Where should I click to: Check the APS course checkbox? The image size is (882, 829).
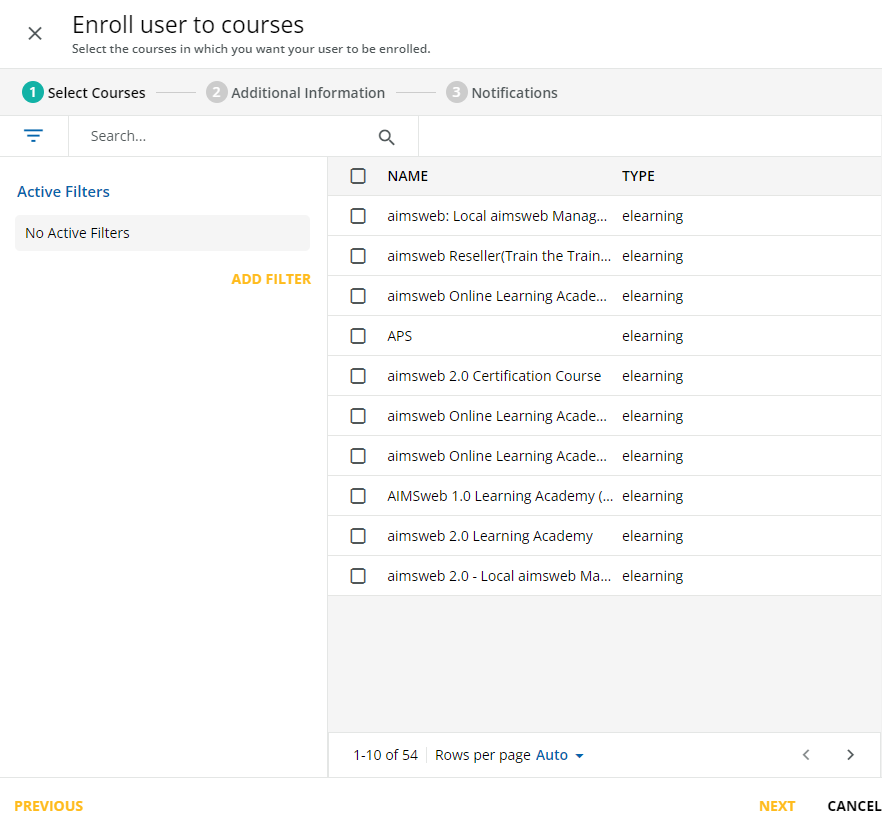(358, 336)
